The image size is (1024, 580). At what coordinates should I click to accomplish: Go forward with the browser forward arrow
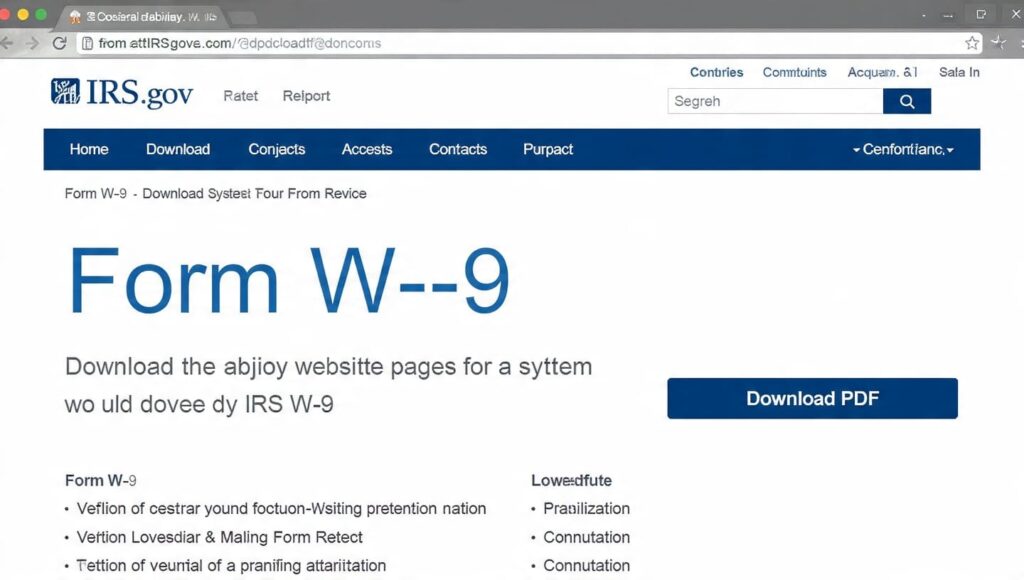coord(32,43)
